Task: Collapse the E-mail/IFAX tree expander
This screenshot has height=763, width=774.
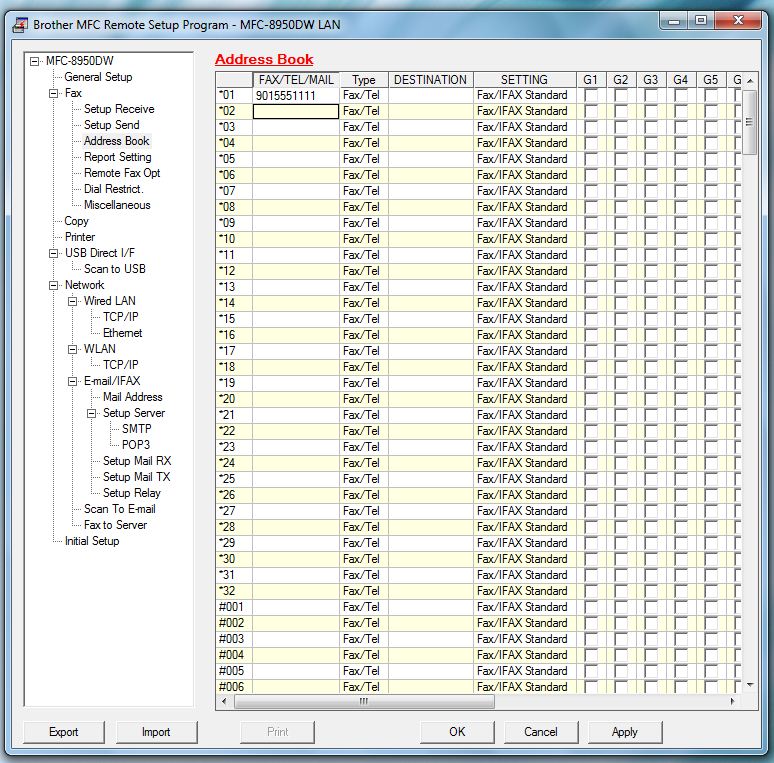Action: coord(73,381)
